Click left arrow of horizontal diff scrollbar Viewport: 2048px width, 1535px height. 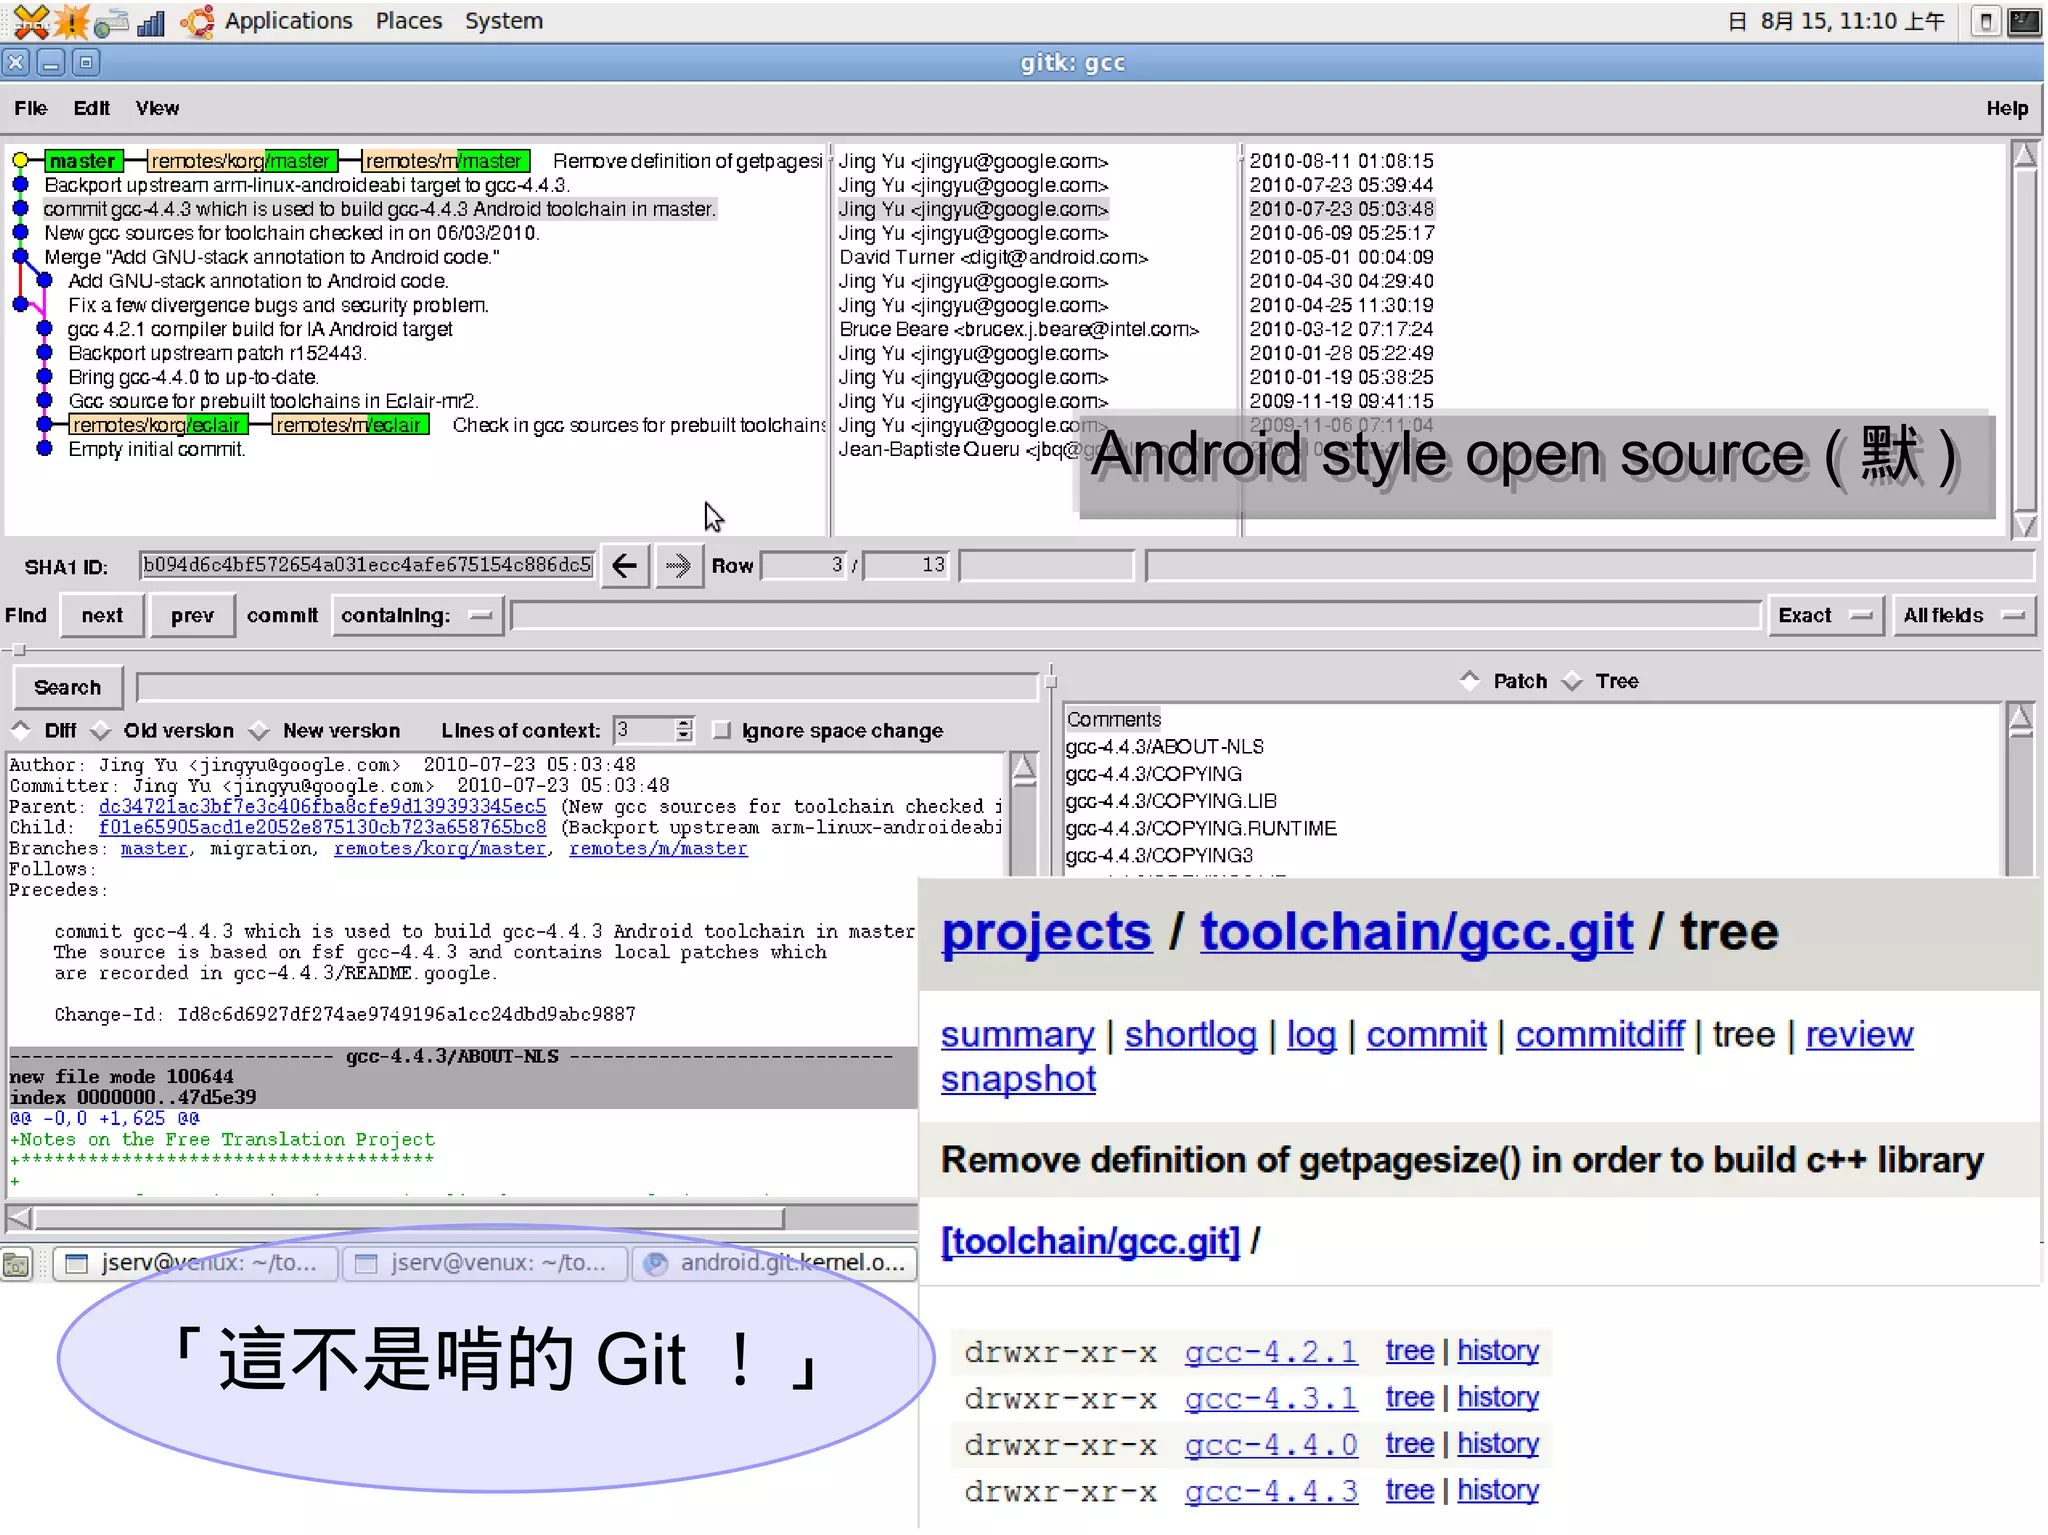19,1217
